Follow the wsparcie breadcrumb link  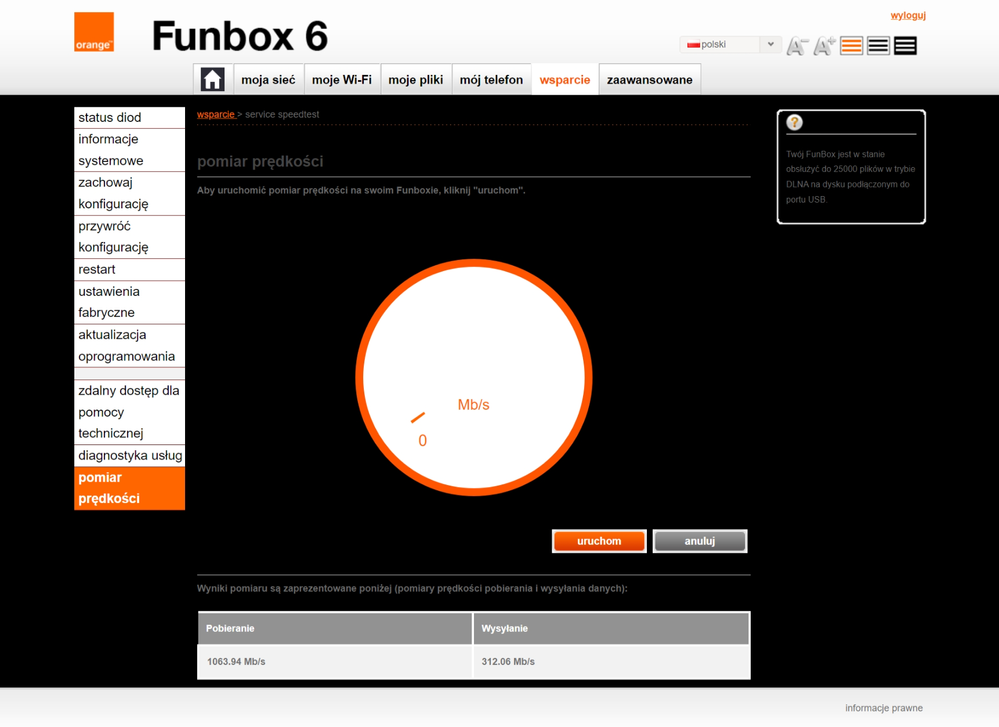[215, 115]
